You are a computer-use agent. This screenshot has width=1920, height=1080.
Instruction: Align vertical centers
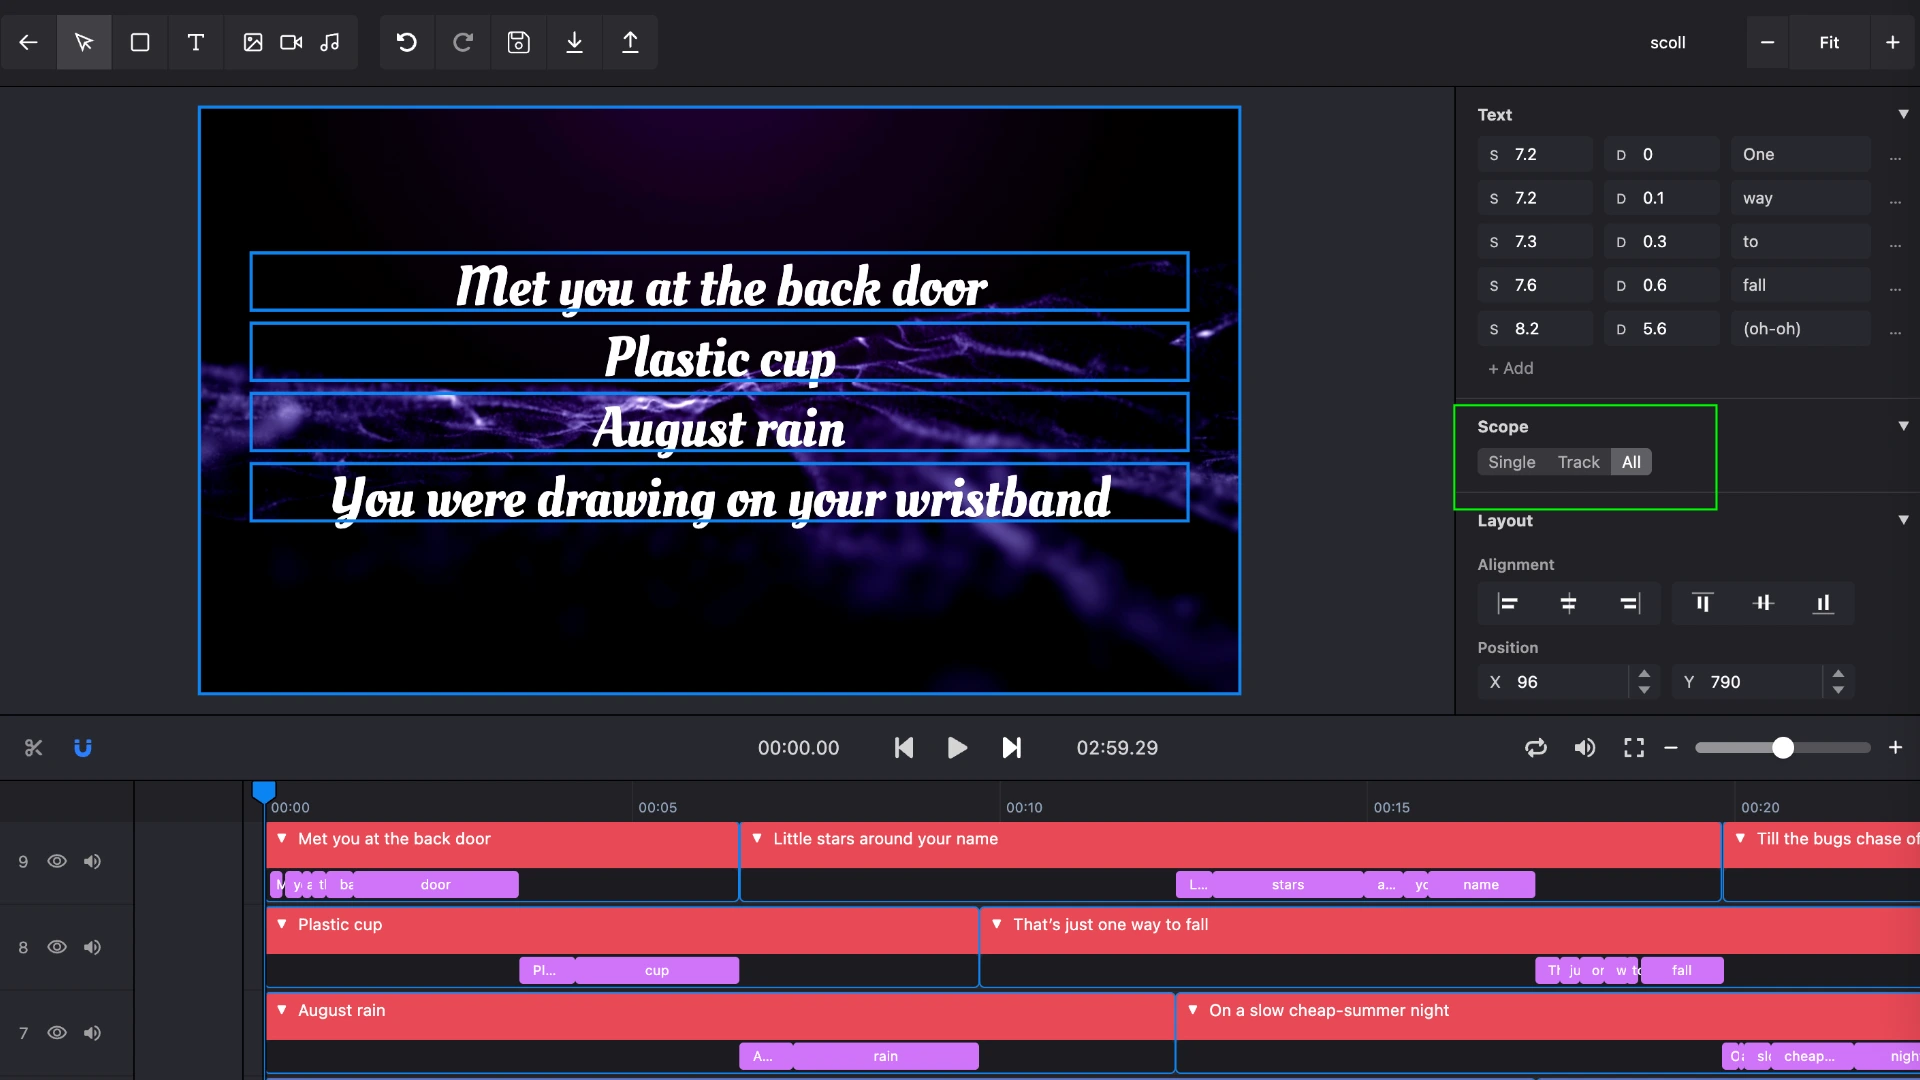1763,603
